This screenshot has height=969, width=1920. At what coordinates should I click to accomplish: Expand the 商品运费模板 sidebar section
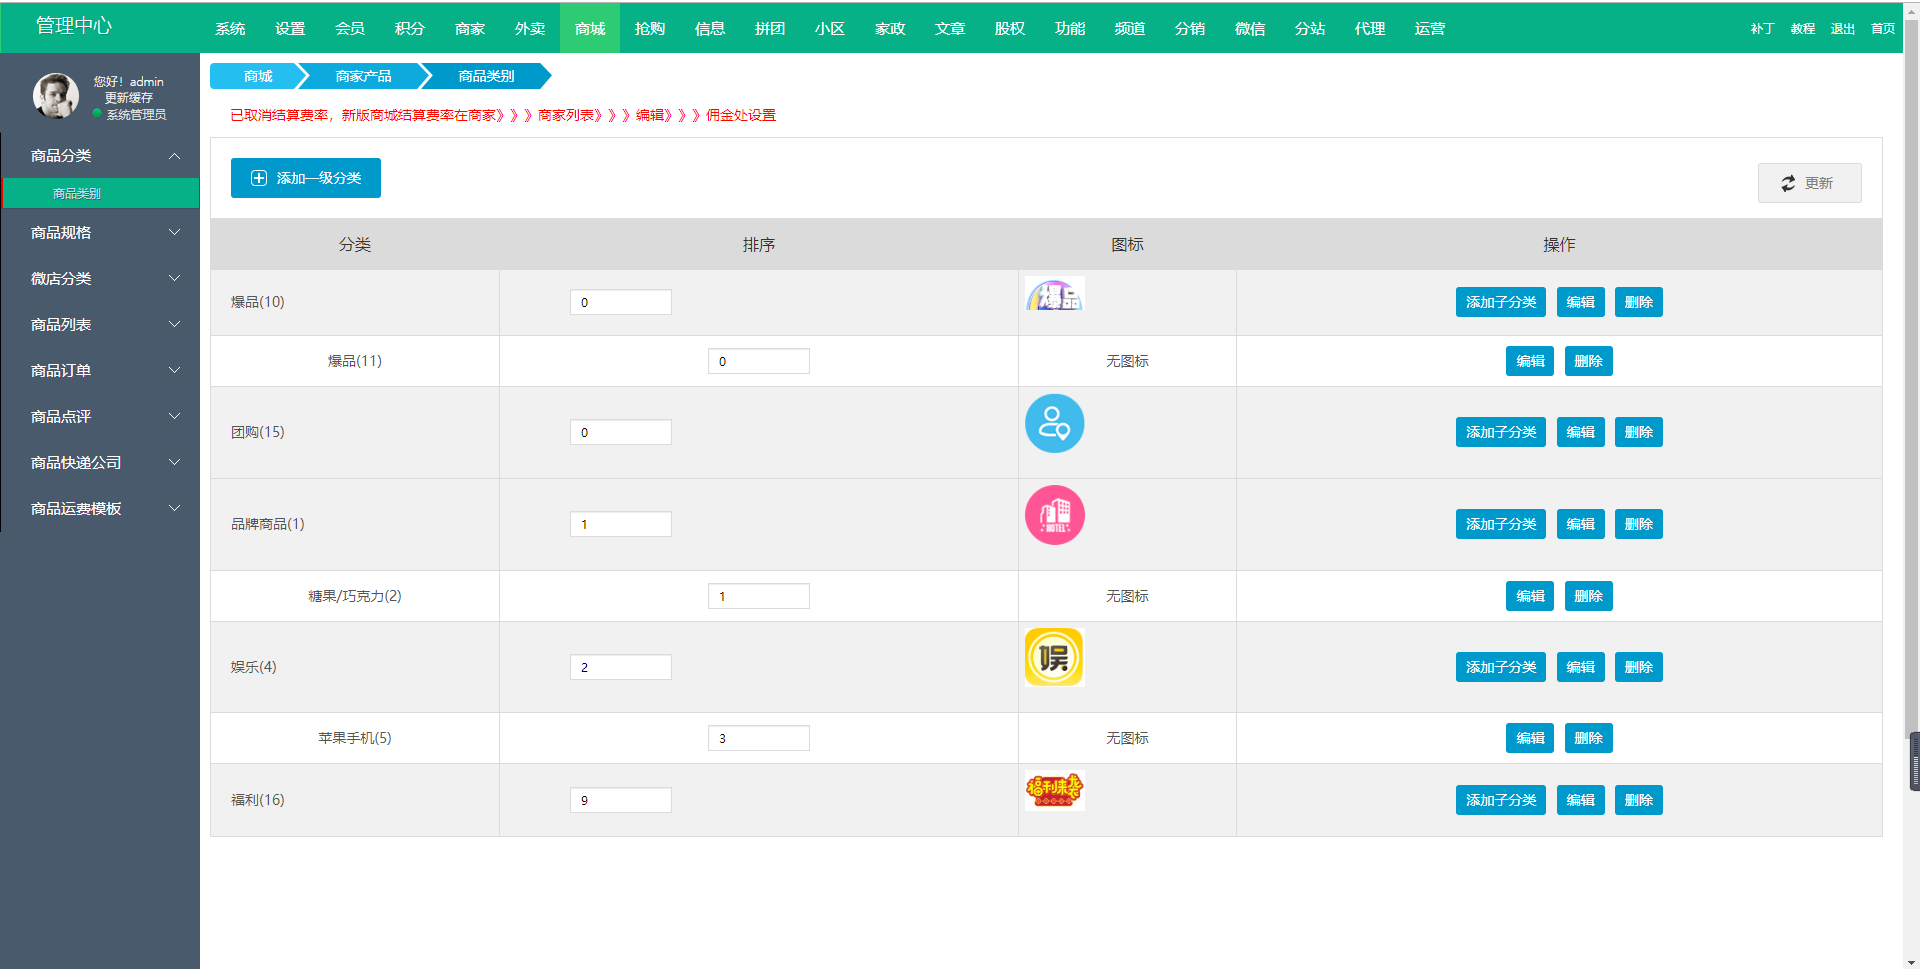[100, 509]
